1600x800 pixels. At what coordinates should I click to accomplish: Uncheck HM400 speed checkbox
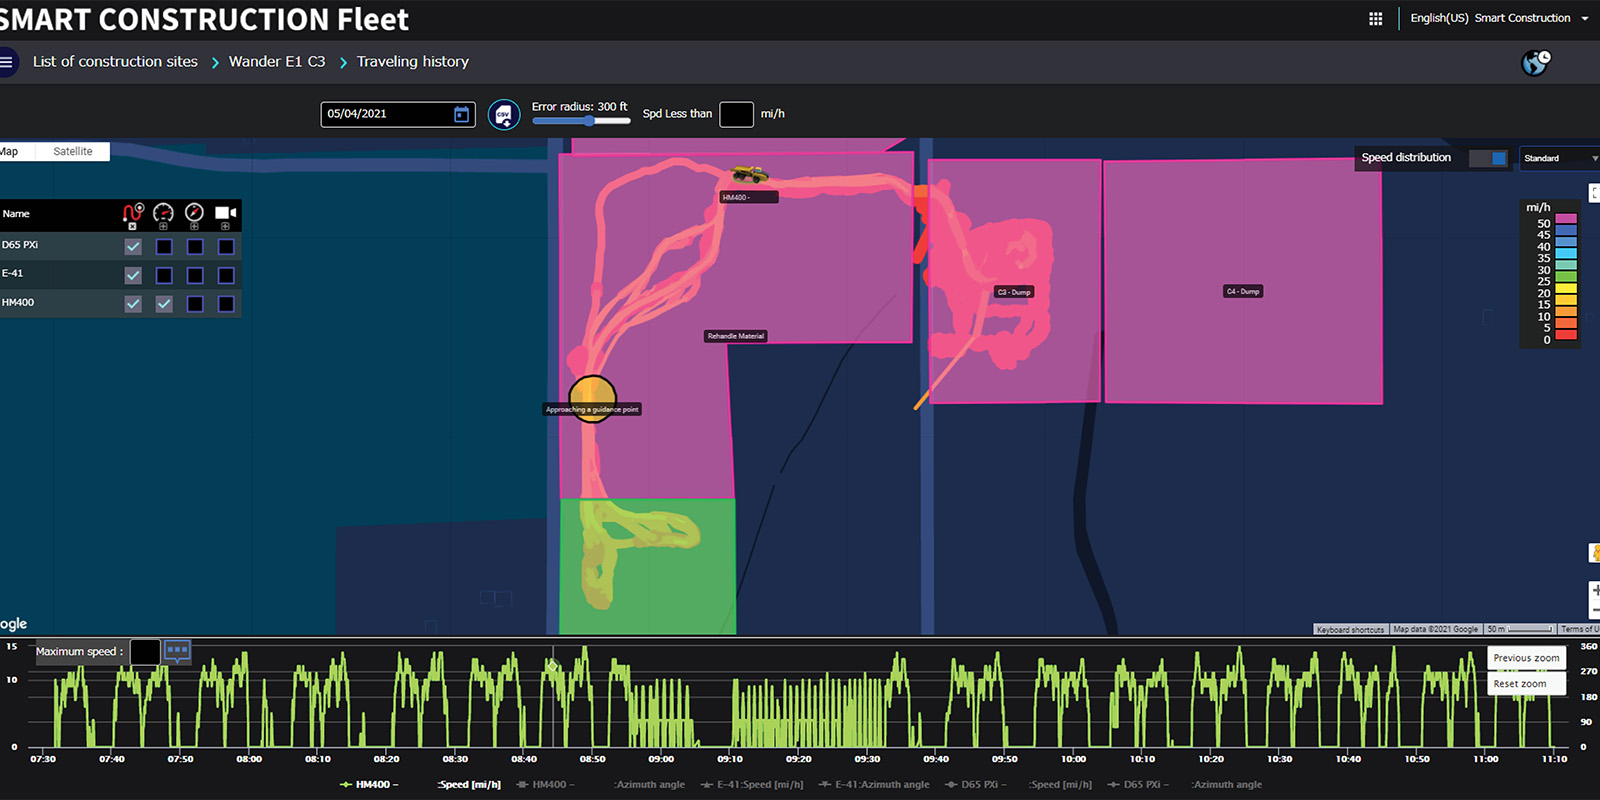(x=164, y=304)
